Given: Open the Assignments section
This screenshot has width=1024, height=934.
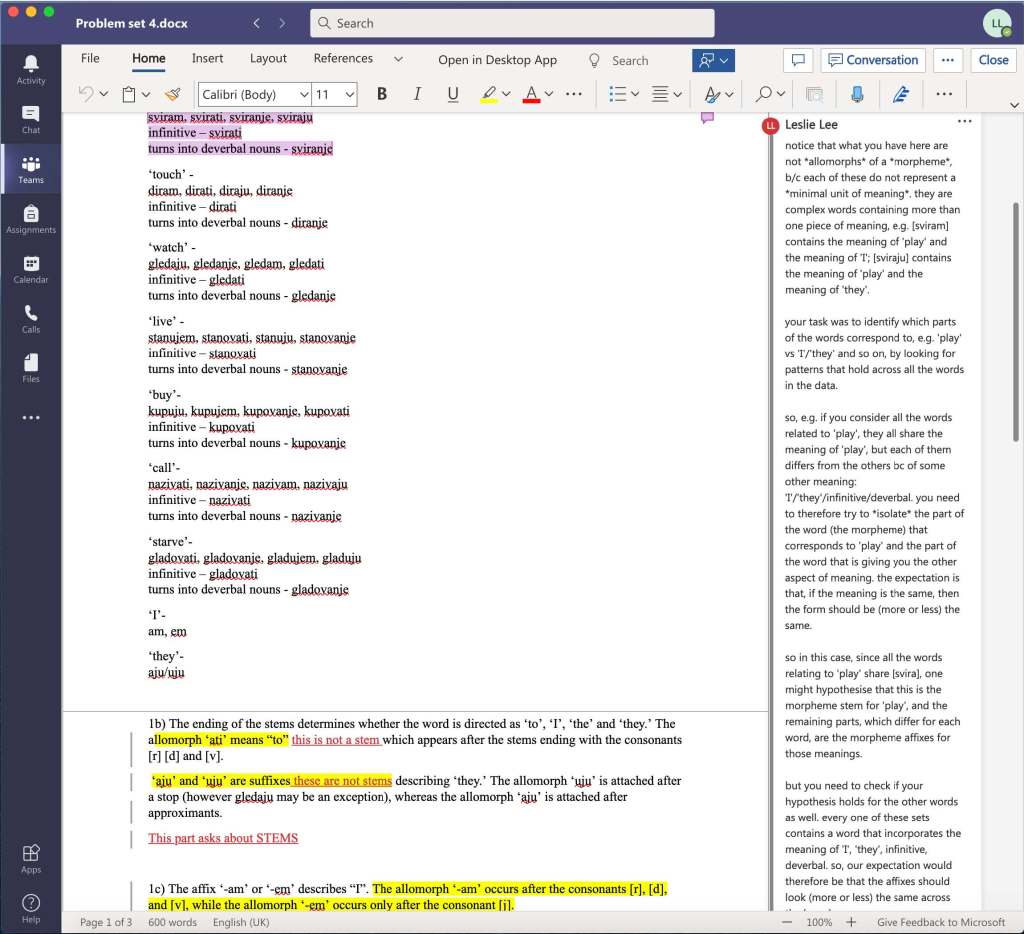Looking at the screenshot, I should [x=30, y=221].
